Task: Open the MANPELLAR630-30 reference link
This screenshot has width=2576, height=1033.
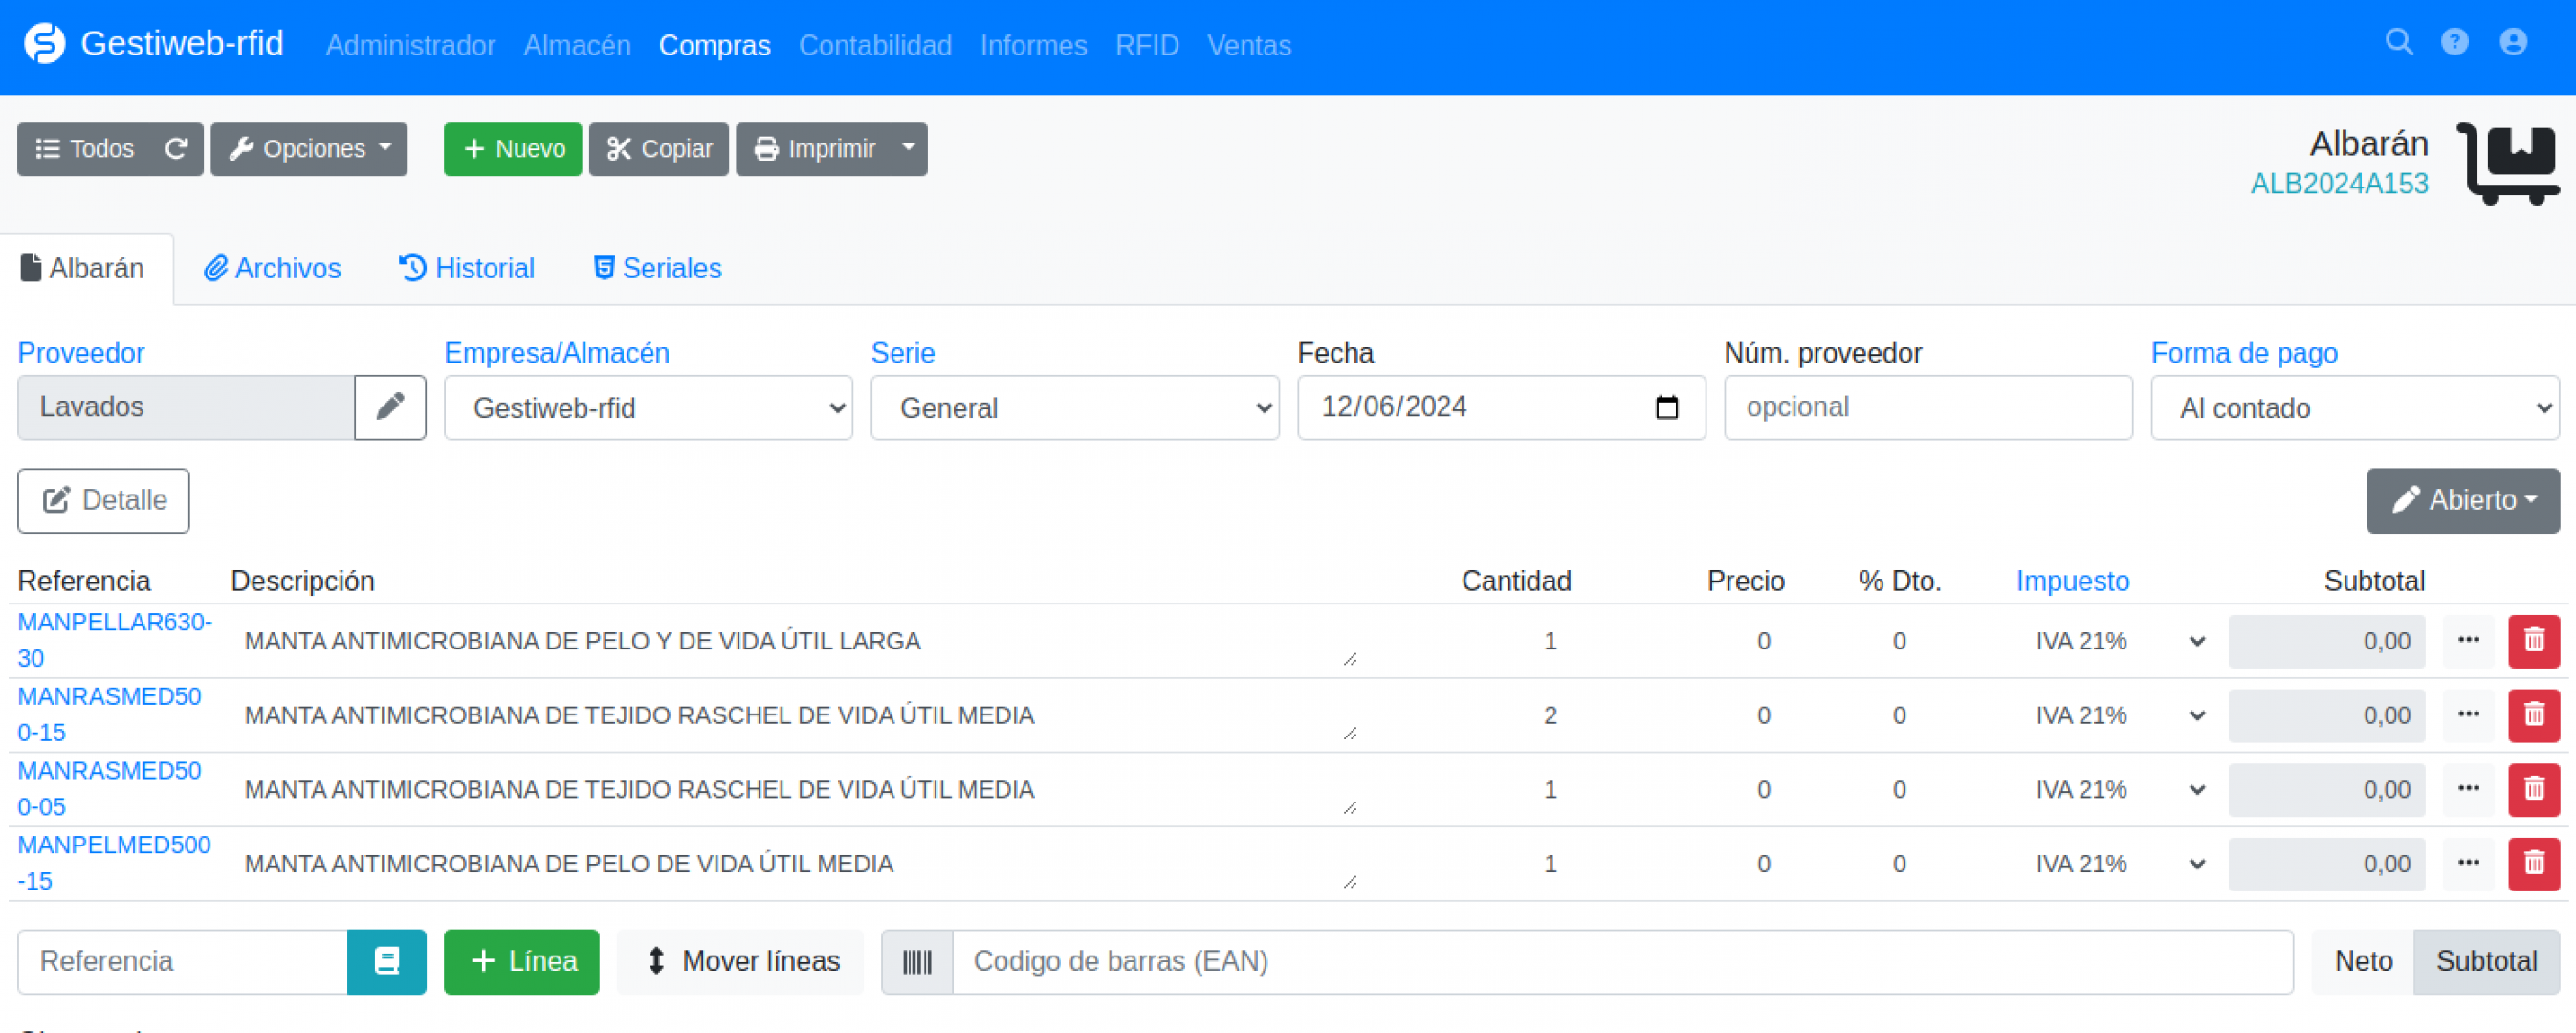Action: click(114, 640)
